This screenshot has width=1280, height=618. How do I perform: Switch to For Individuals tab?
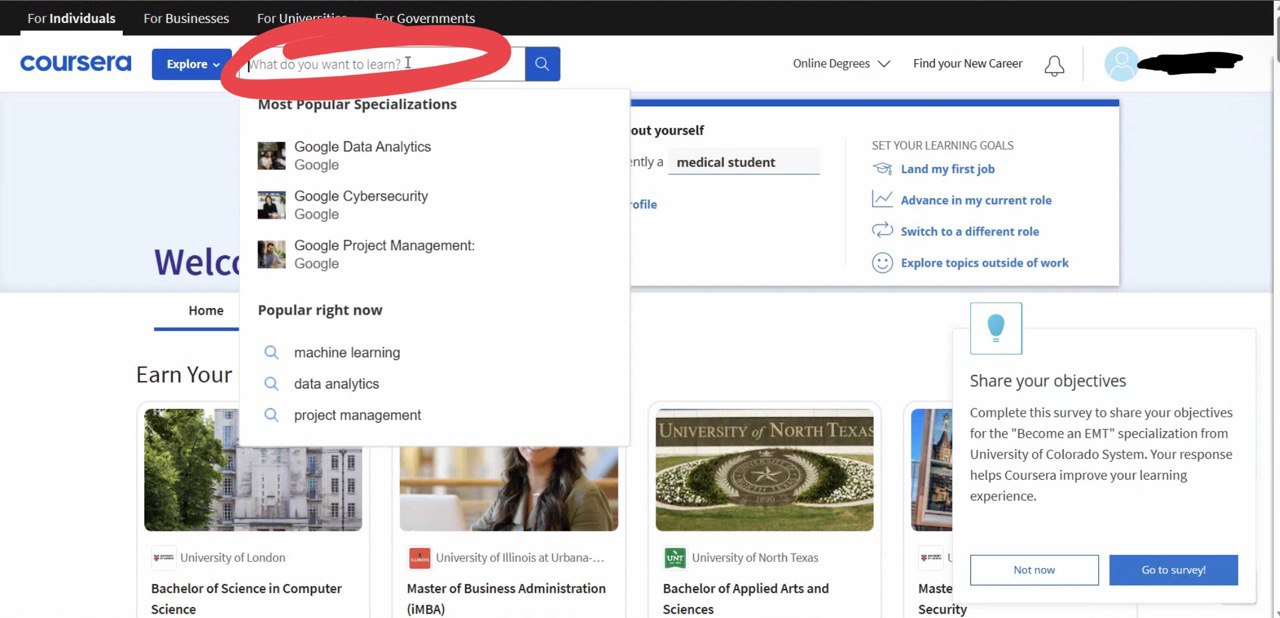[x=71, y=18]
